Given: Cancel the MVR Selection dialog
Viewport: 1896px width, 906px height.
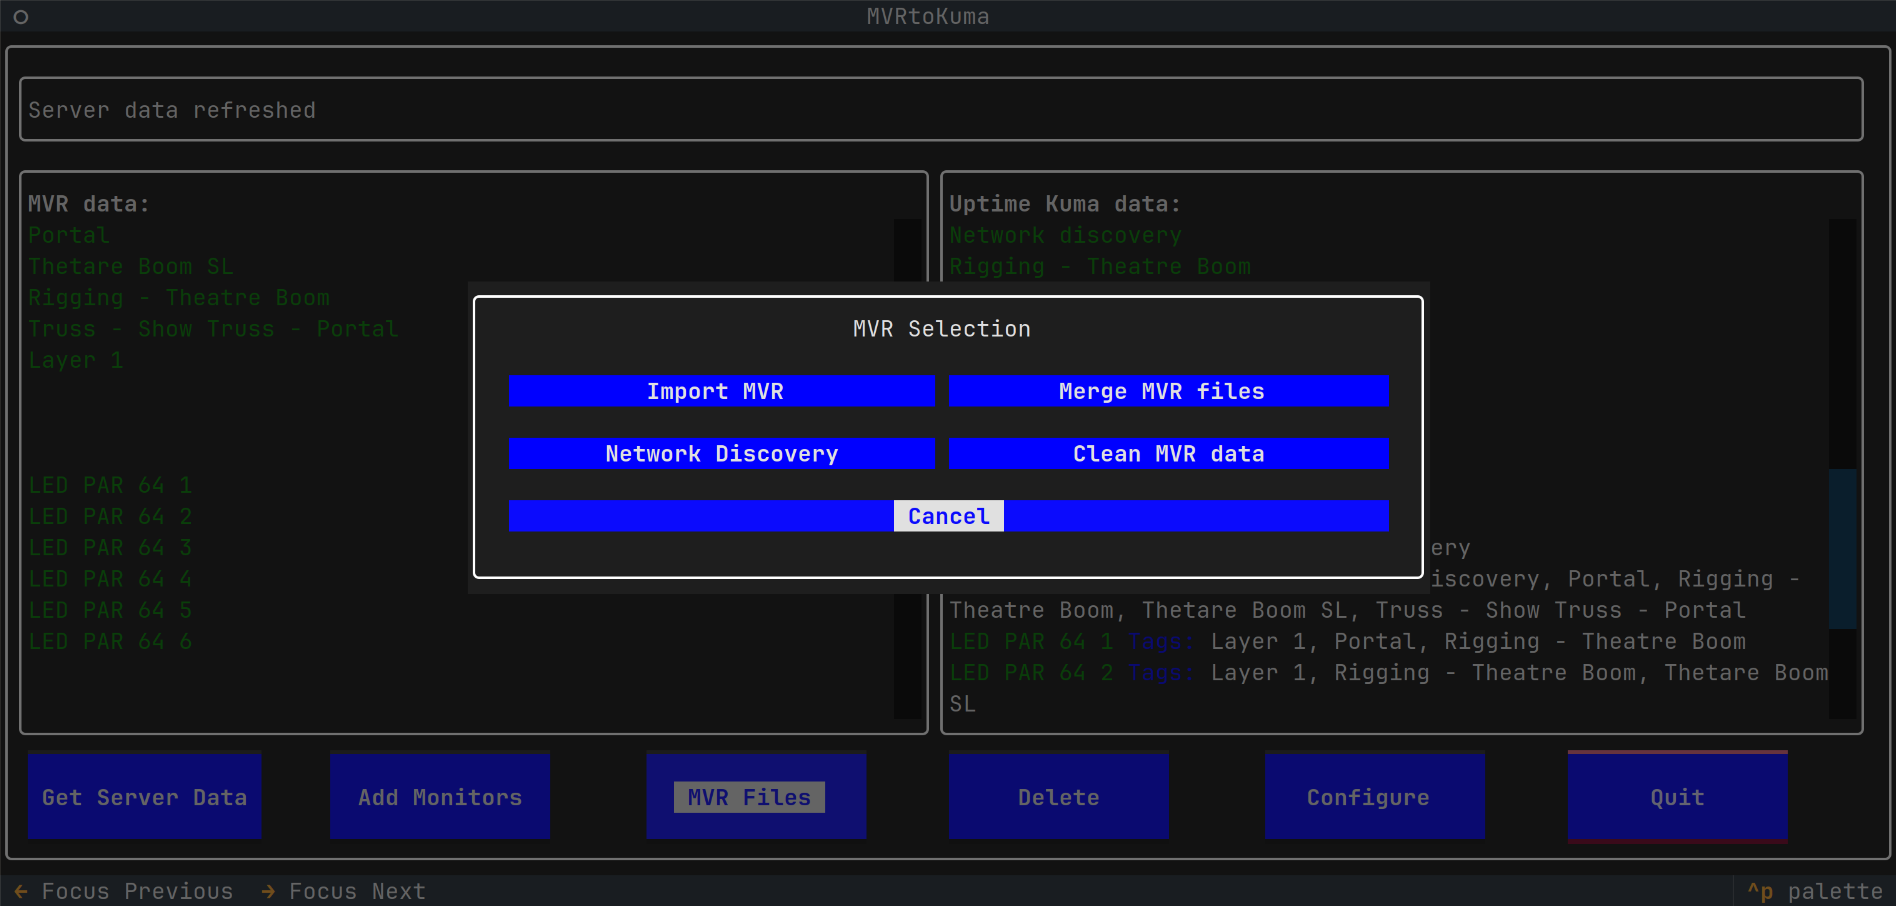Looking at the screenshot, I should pos(949,516).
